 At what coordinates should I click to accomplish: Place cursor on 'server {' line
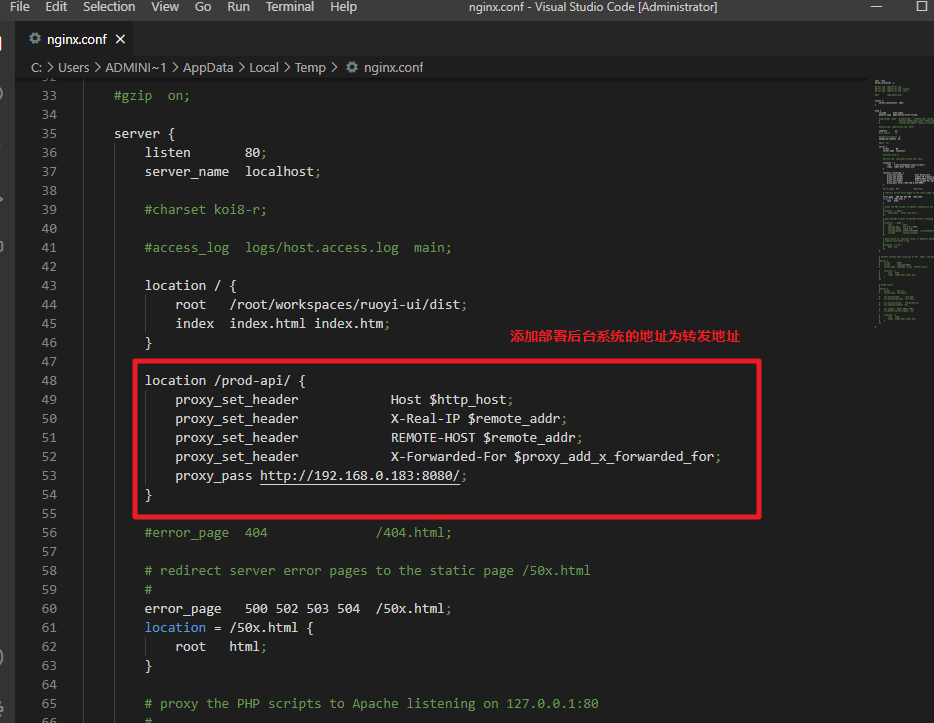click(144, 134)
